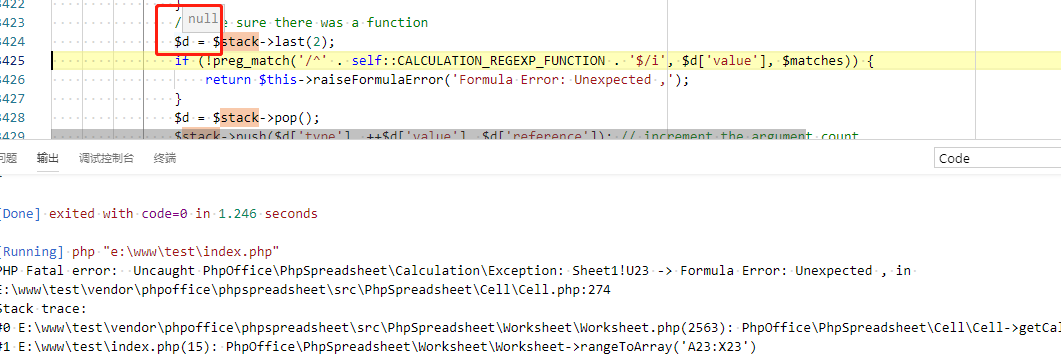Select the 输出 output tab
Image resolution: width=1061 pixels, height=360 pixels.
point(47,158)
